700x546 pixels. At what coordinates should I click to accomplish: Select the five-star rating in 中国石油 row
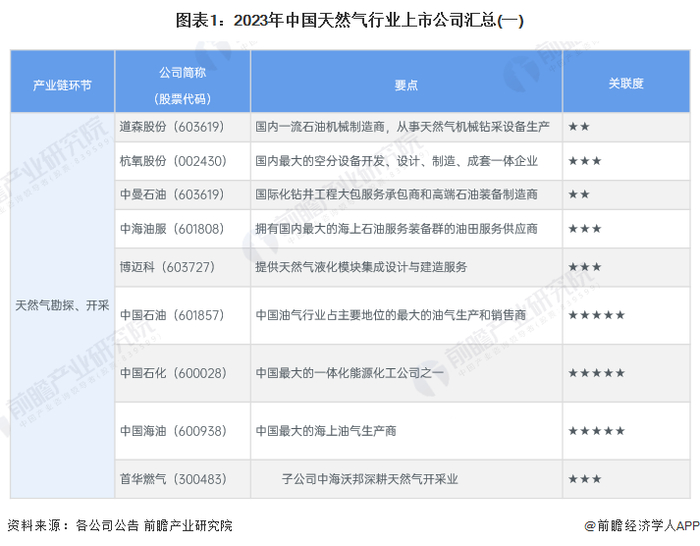click(x=596, y=315)
